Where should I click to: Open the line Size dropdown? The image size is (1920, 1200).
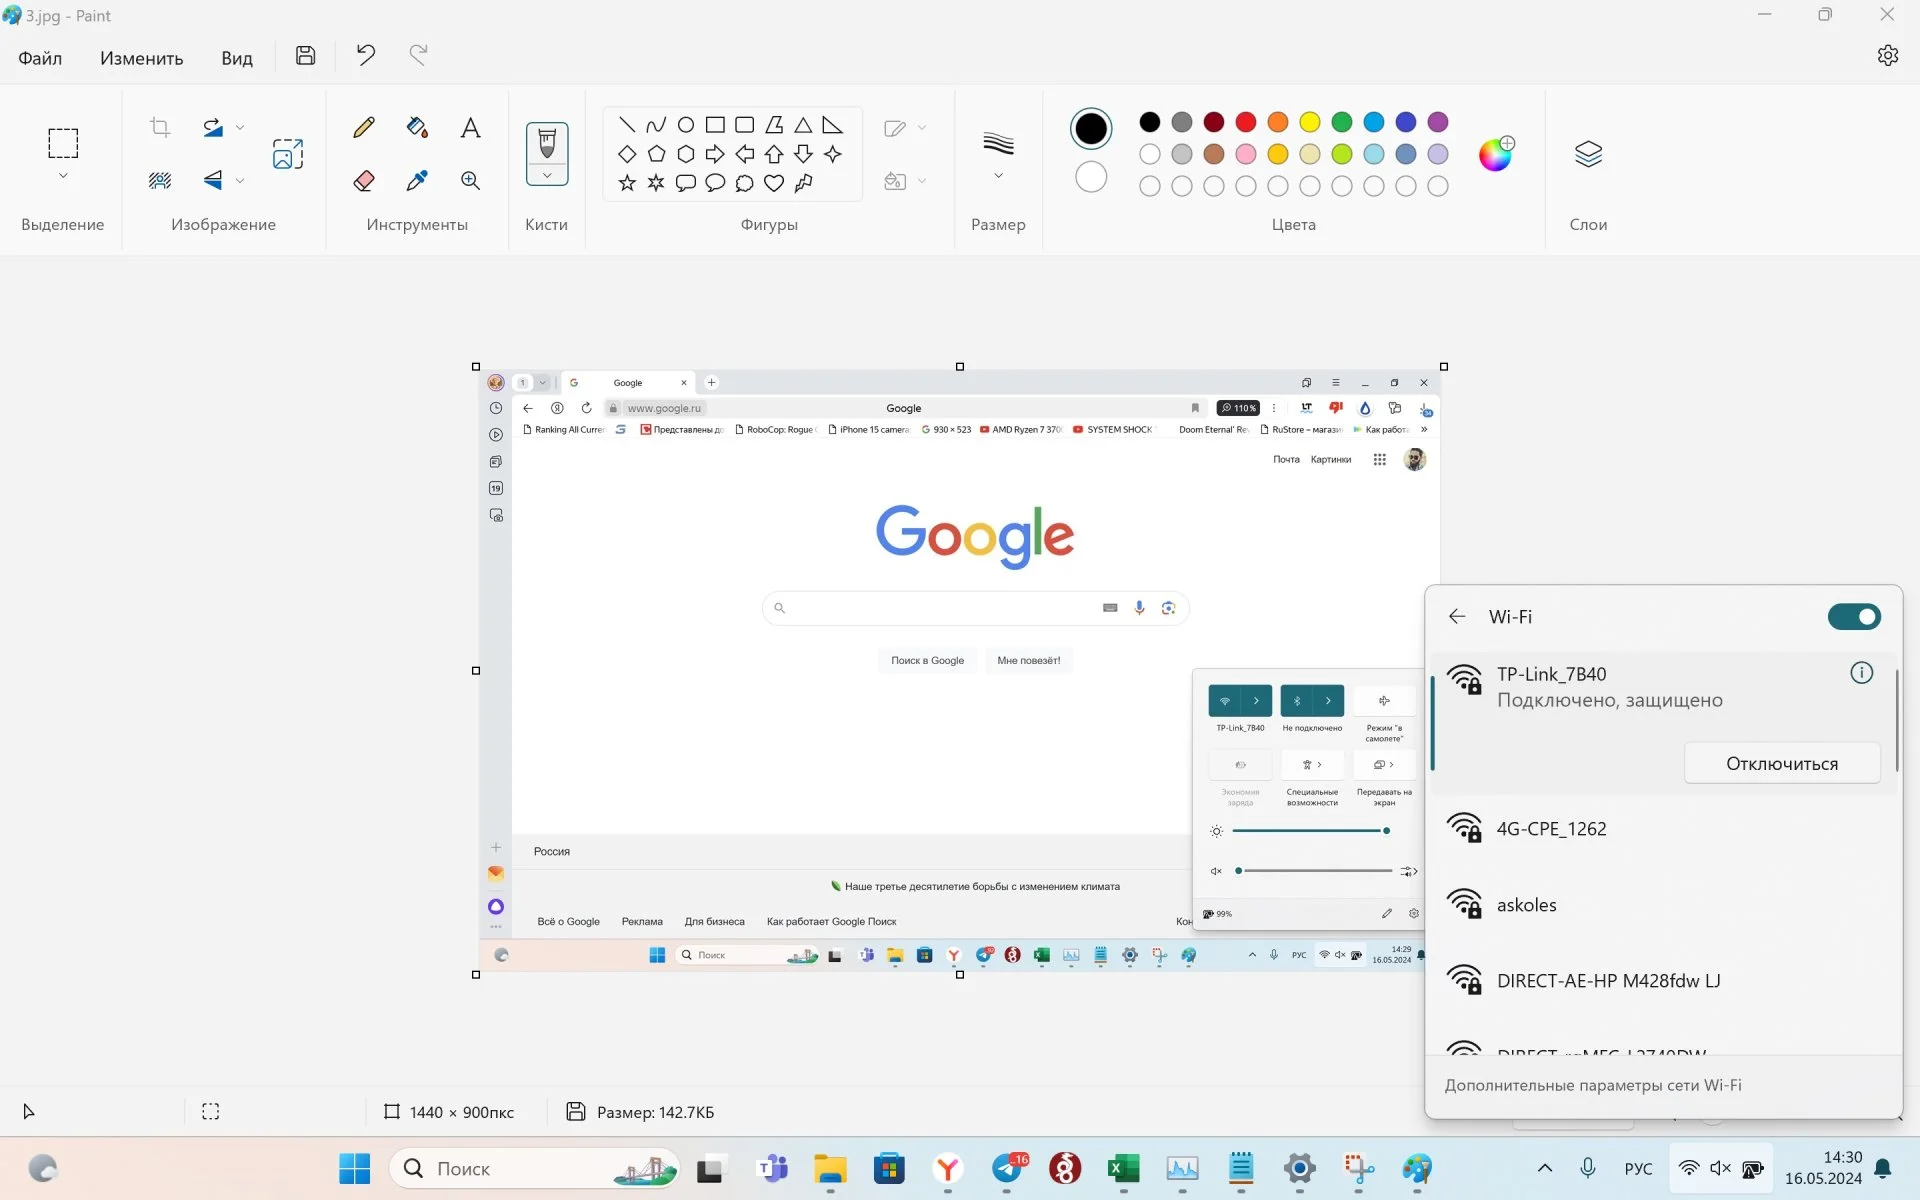point(998,176)
